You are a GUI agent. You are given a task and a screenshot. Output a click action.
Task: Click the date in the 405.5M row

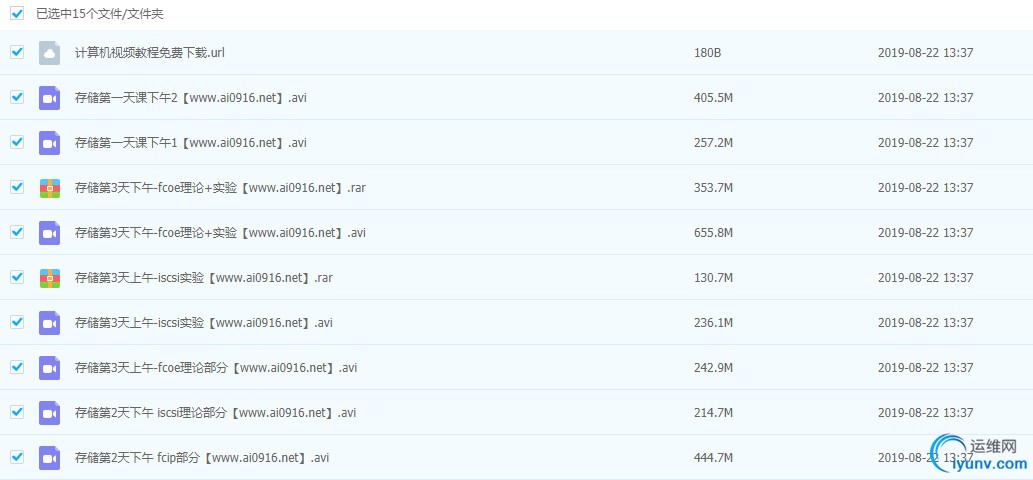[926, 97]
